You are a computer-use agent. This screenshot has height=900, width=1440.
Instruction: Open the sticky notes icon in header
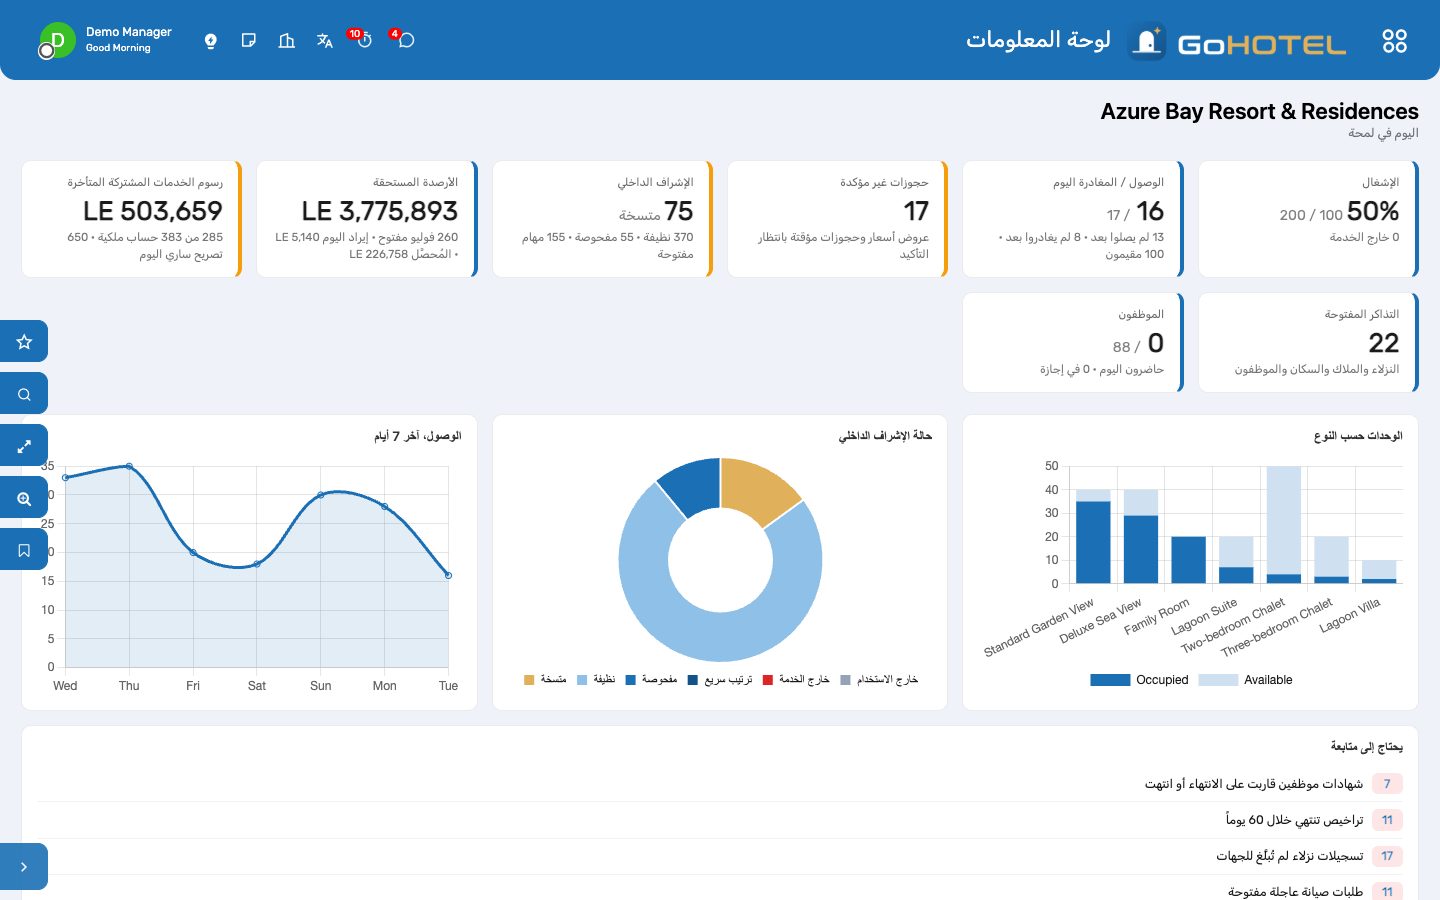click(x=249, y=41)
